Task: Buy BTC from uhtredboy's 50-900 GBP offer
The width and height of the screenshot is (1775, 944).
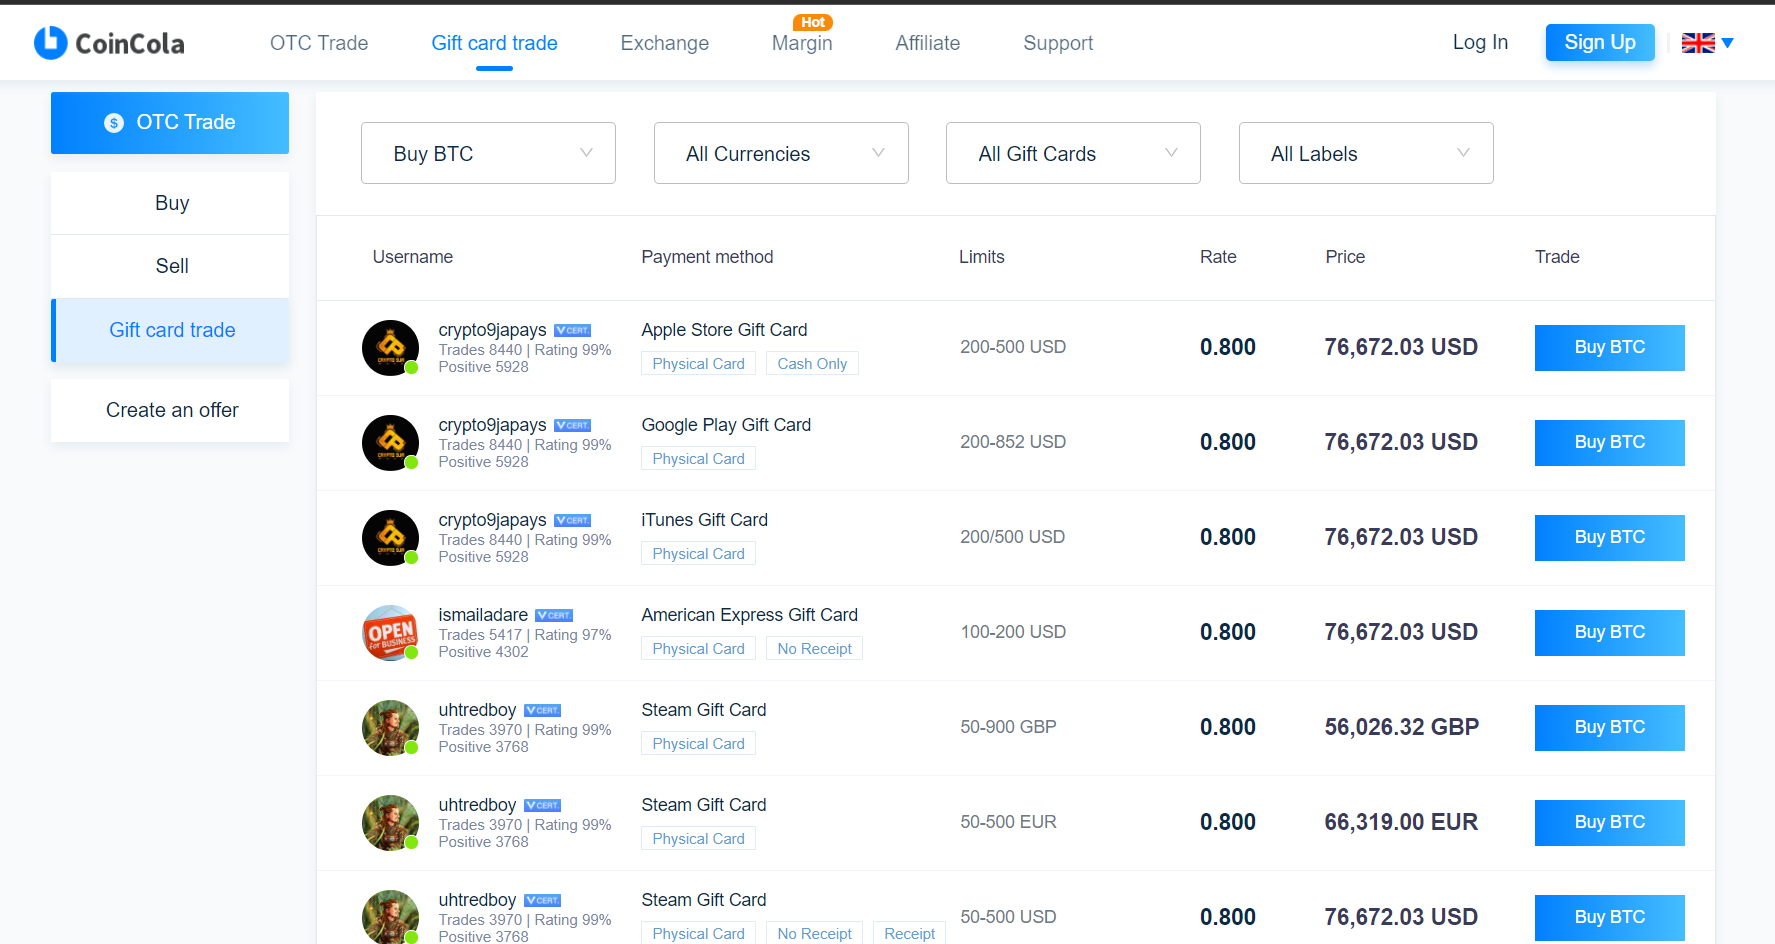Action: click(x=1609, y=728)
